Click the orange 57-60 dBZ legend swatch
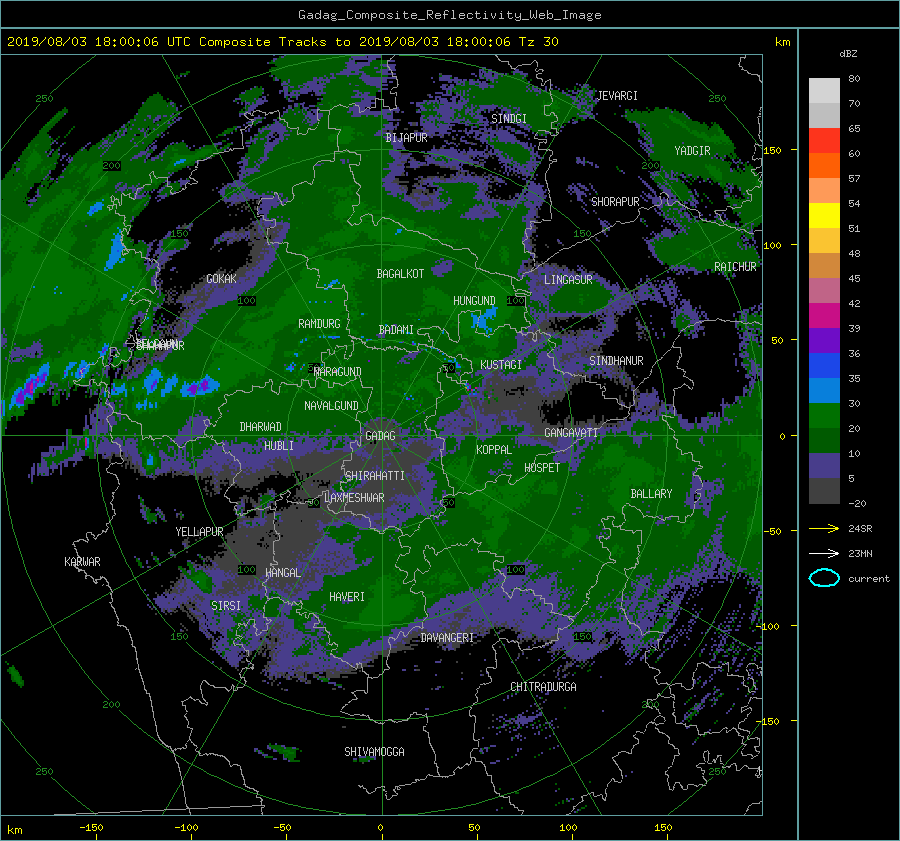The height and width of the screenshot is (841, 900). (824, 166)
